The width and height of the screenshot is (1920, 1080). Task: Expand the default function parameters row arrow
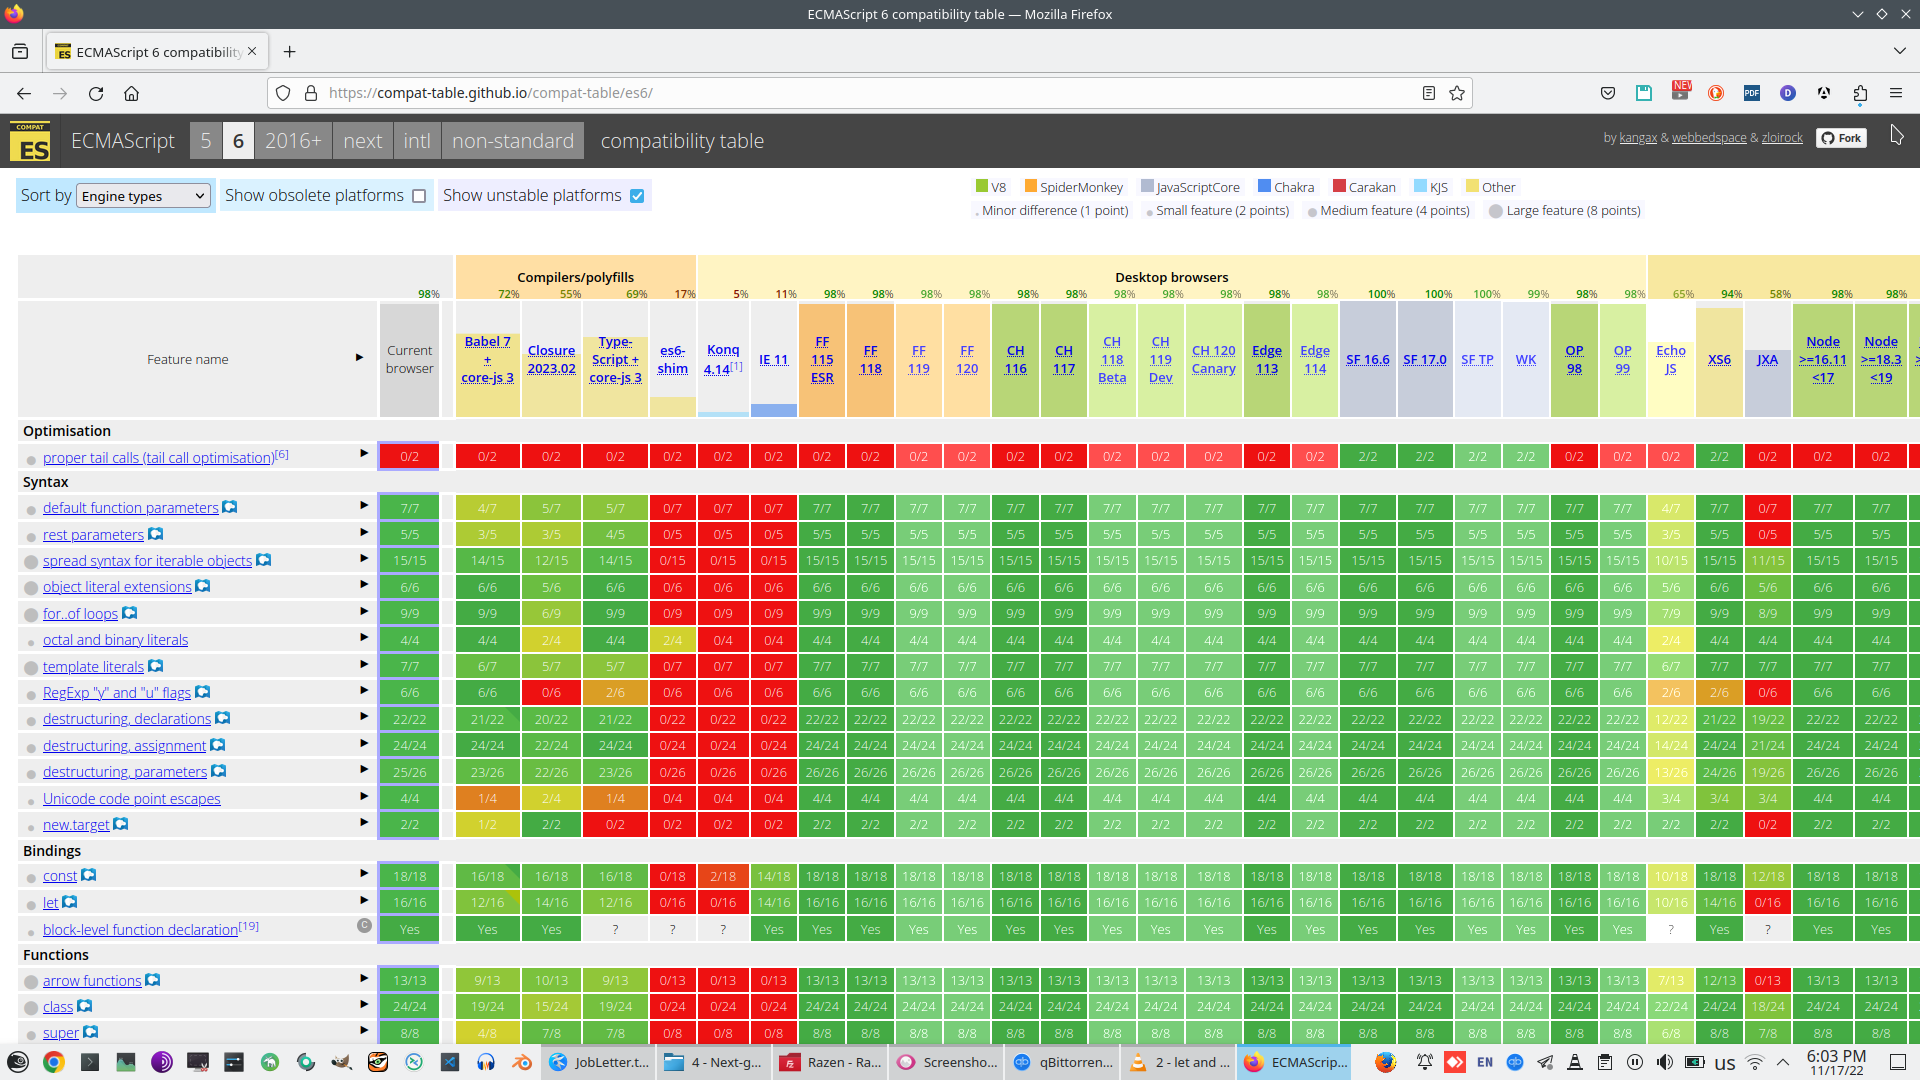[x=364, y=506]
